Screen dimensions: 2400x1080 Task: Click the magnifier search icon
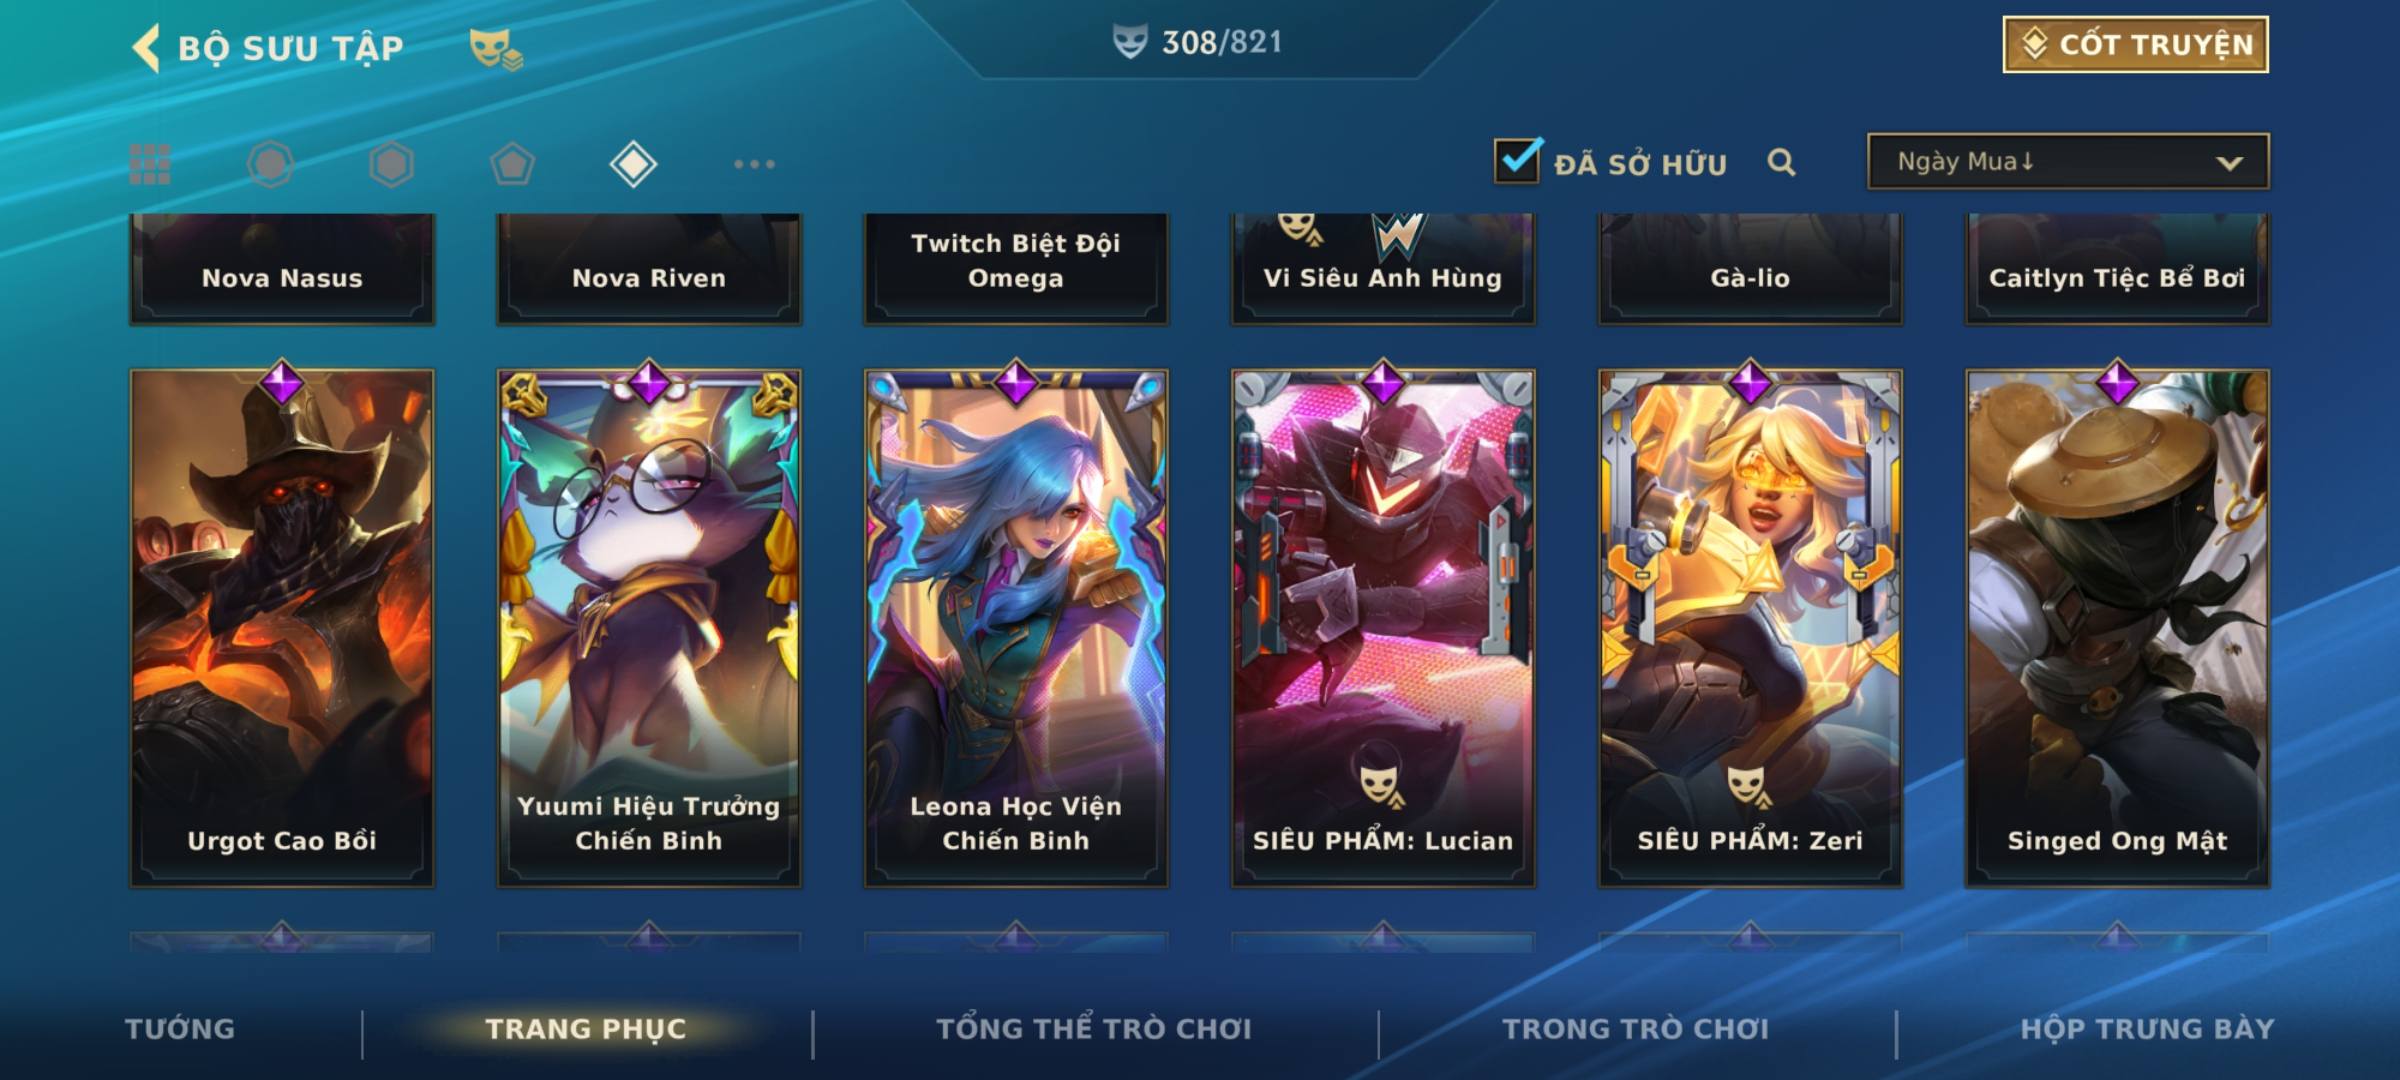pos(1781,162)
